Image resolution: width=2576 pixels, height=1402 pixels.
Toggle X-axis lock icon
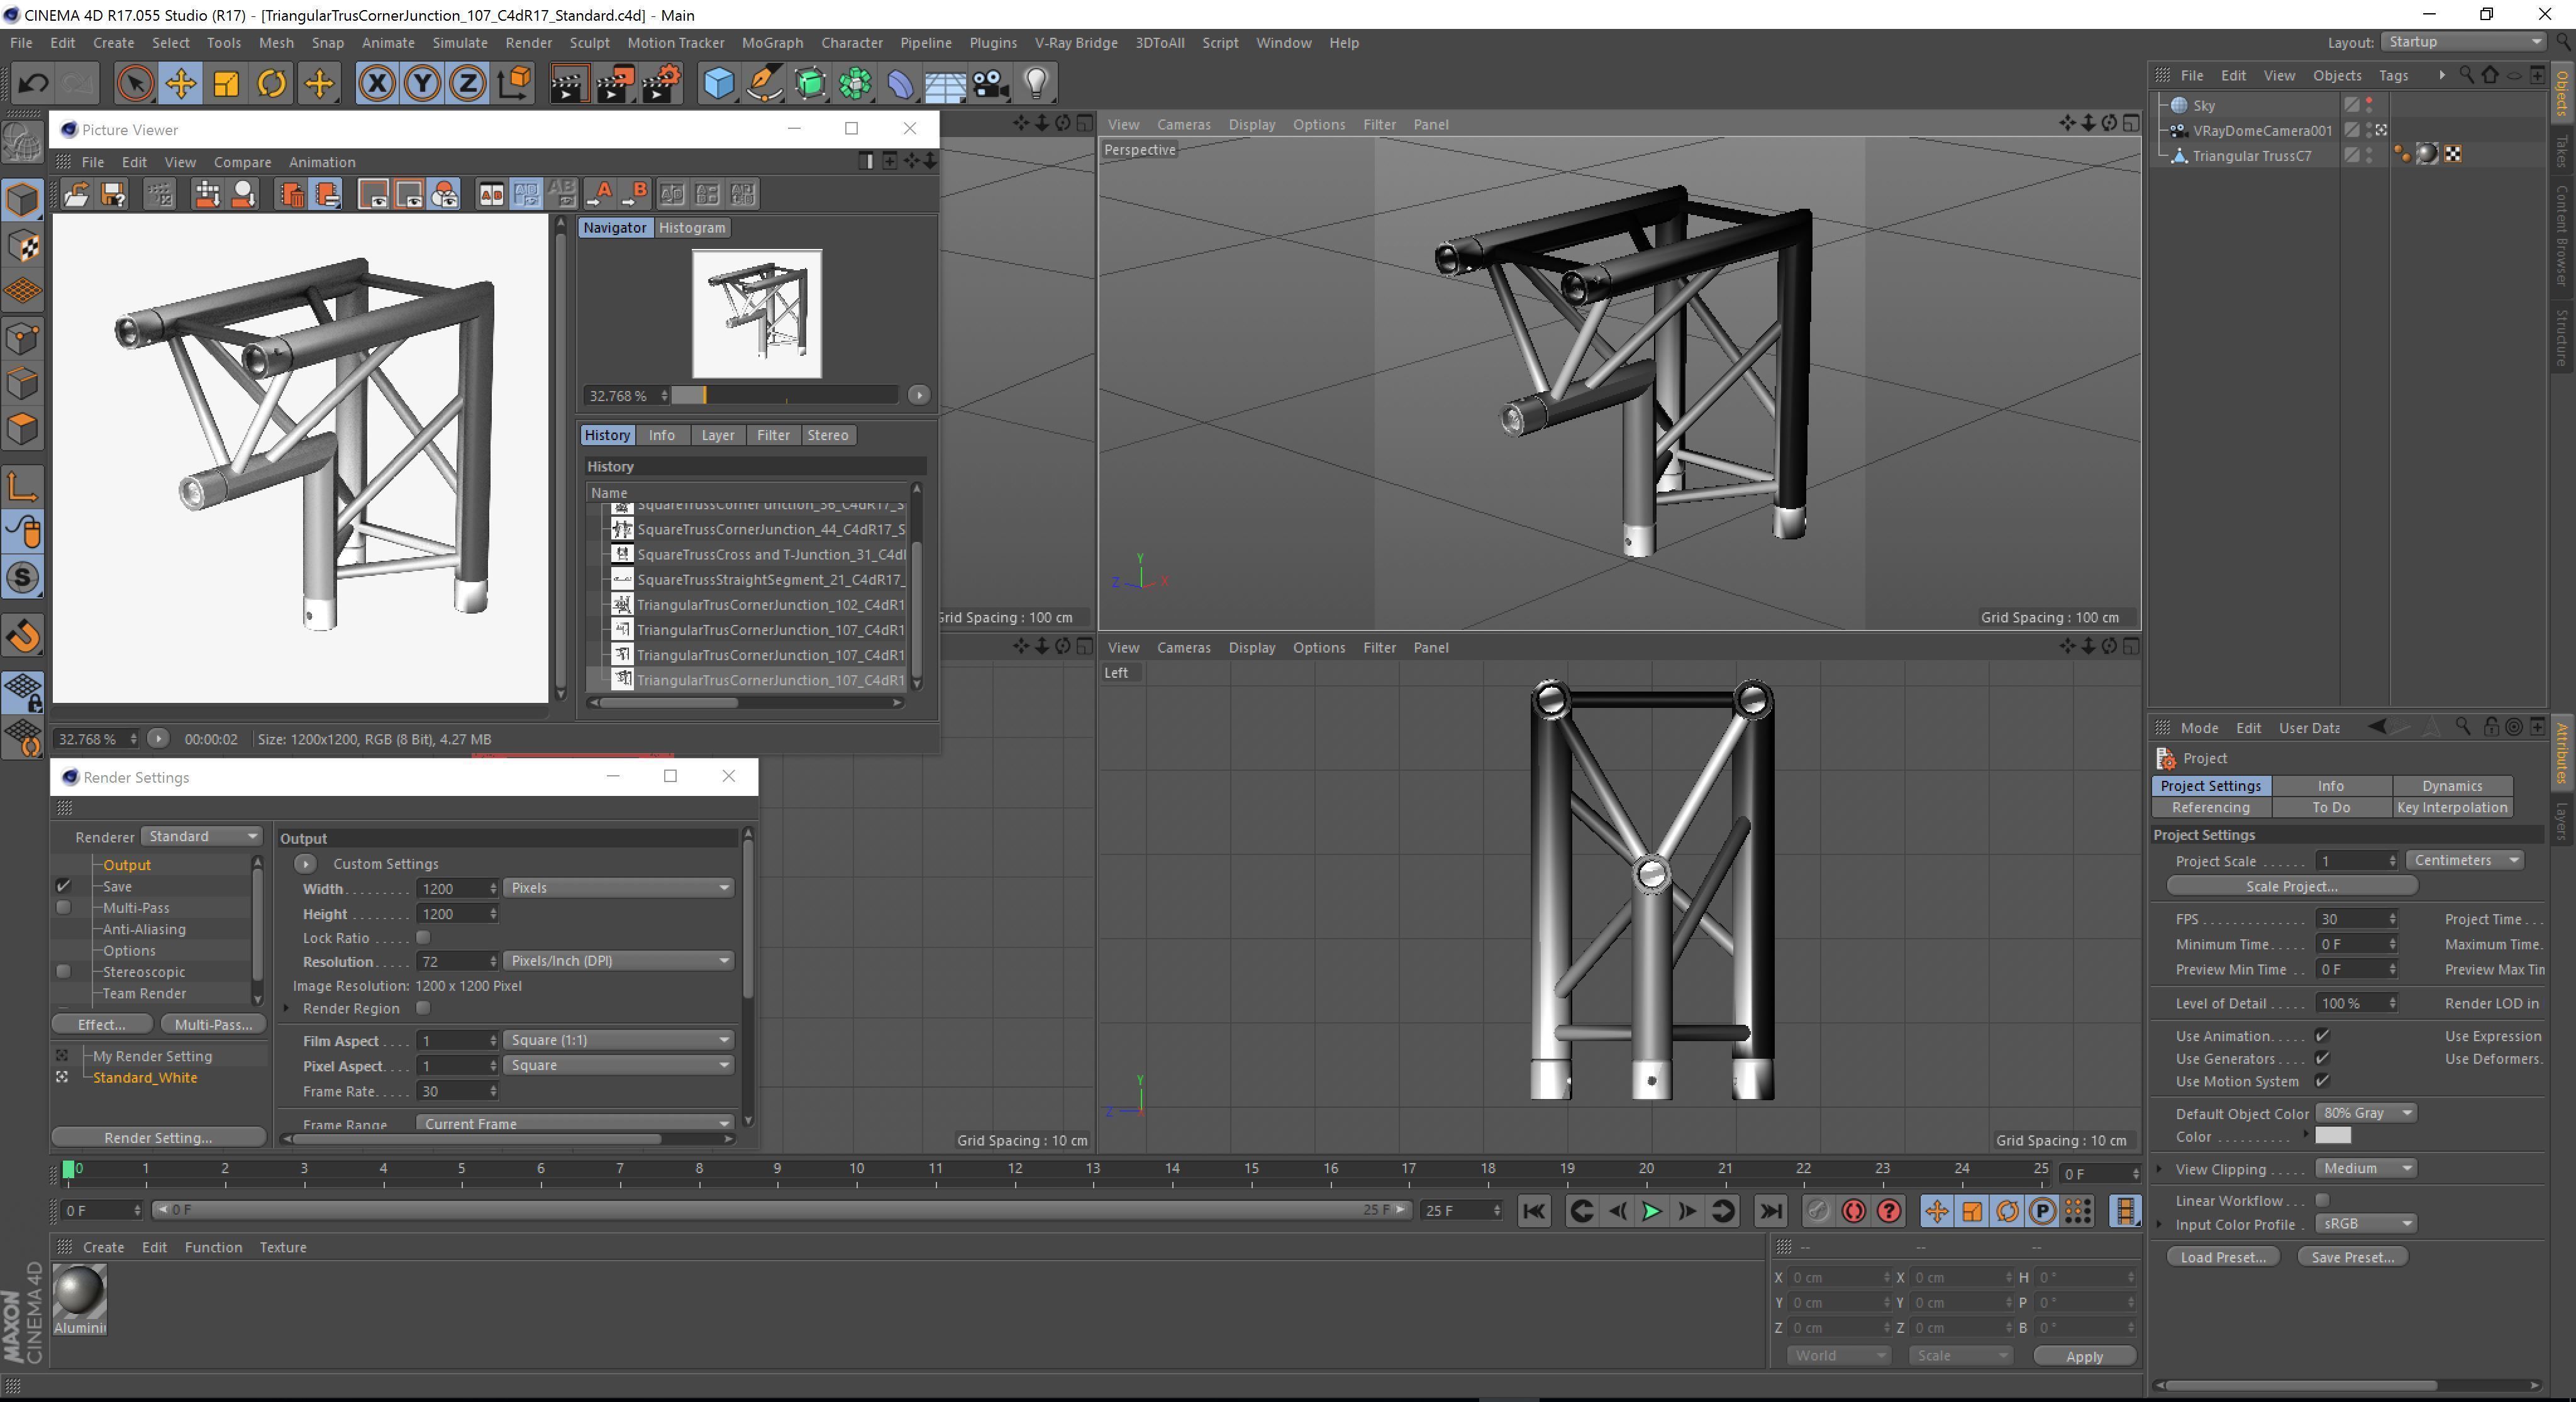[x=377, y=83]
